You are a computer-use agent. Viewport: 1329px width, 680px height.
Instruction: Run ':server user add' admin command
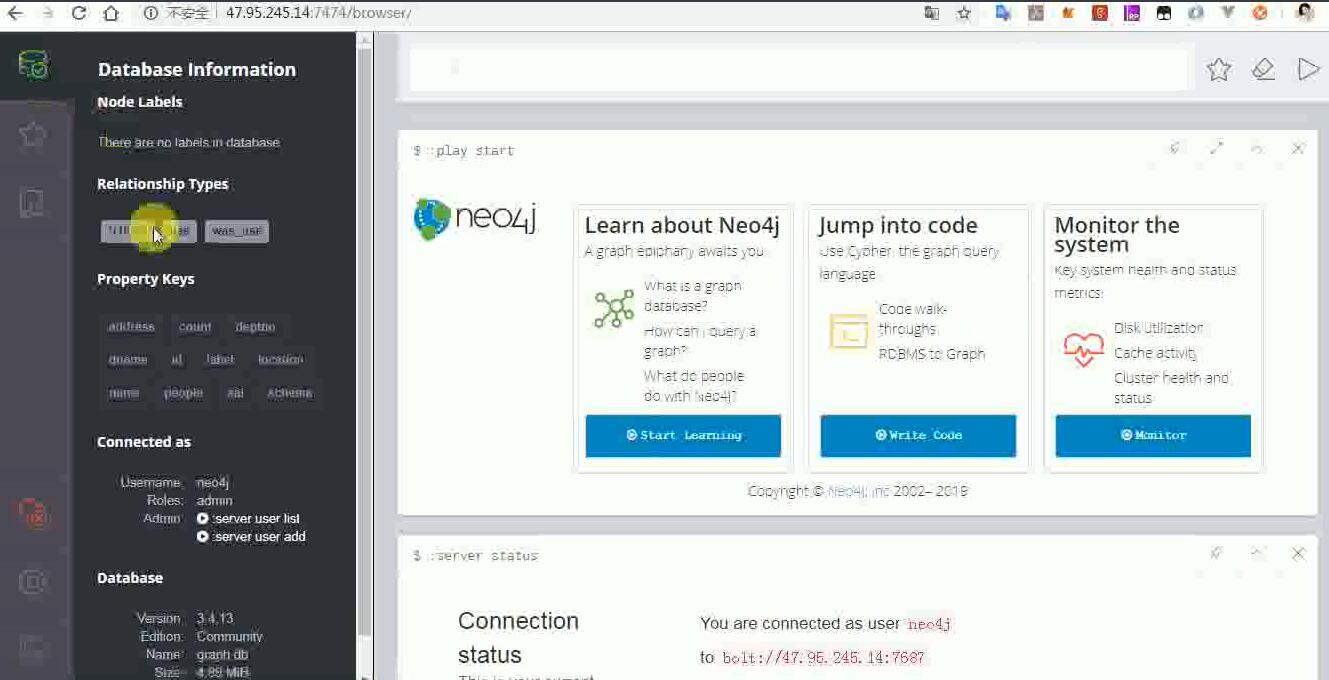point(251,537)
